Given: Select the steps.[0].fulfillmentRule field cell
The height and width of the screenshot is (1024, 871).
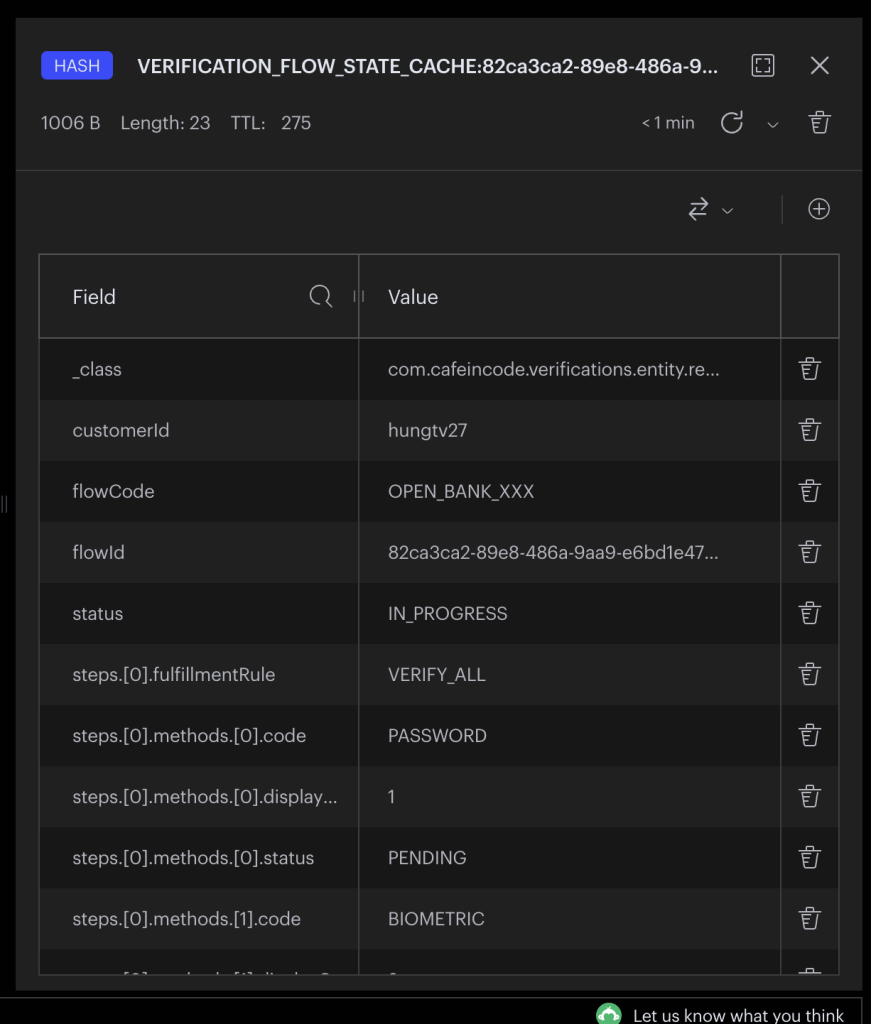Looking at the screenshot, I should (198, 674).
